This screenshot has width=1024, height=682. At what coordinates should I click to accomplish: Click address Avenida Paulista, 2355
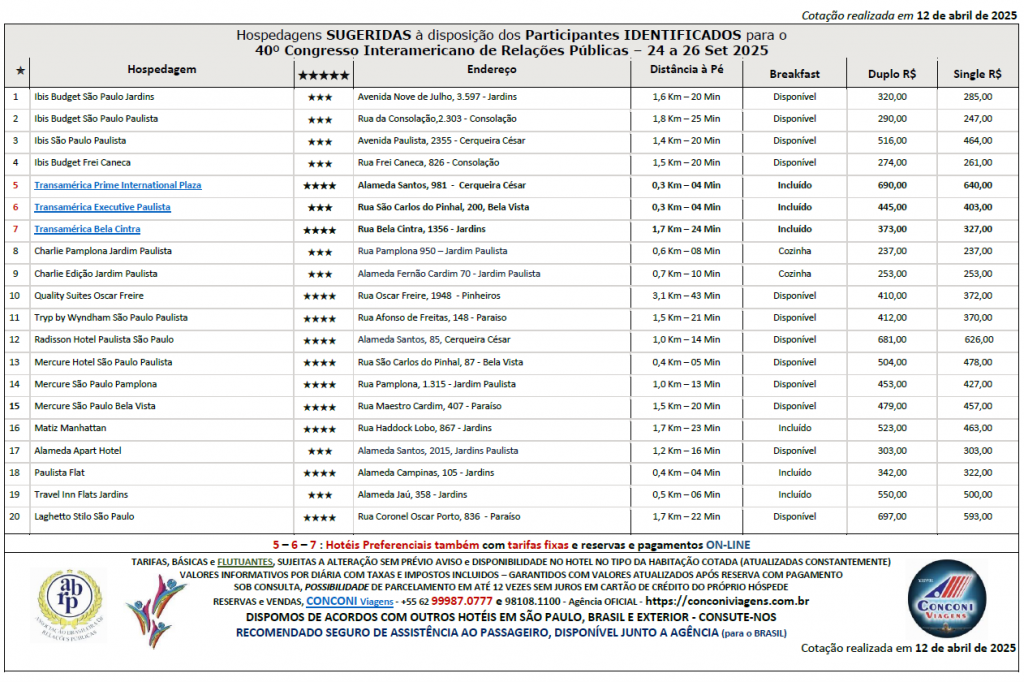pyautogui.click(x=441, y=140)
